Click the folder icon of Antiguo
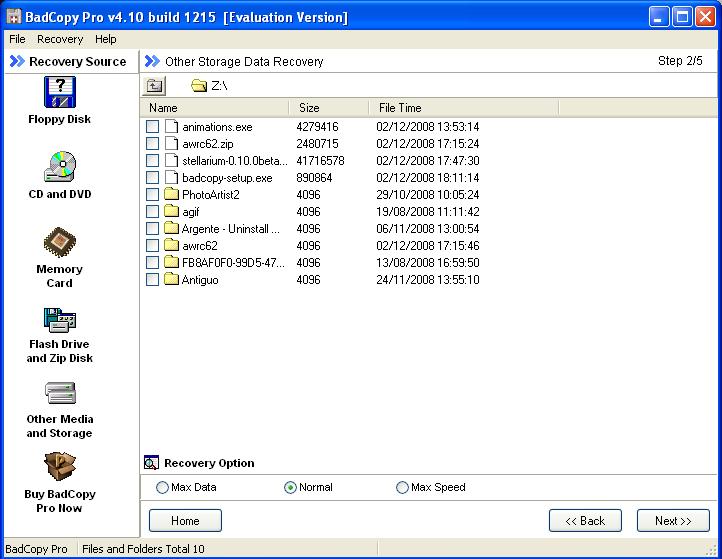The image size is (722, 559). coord(171,280)
